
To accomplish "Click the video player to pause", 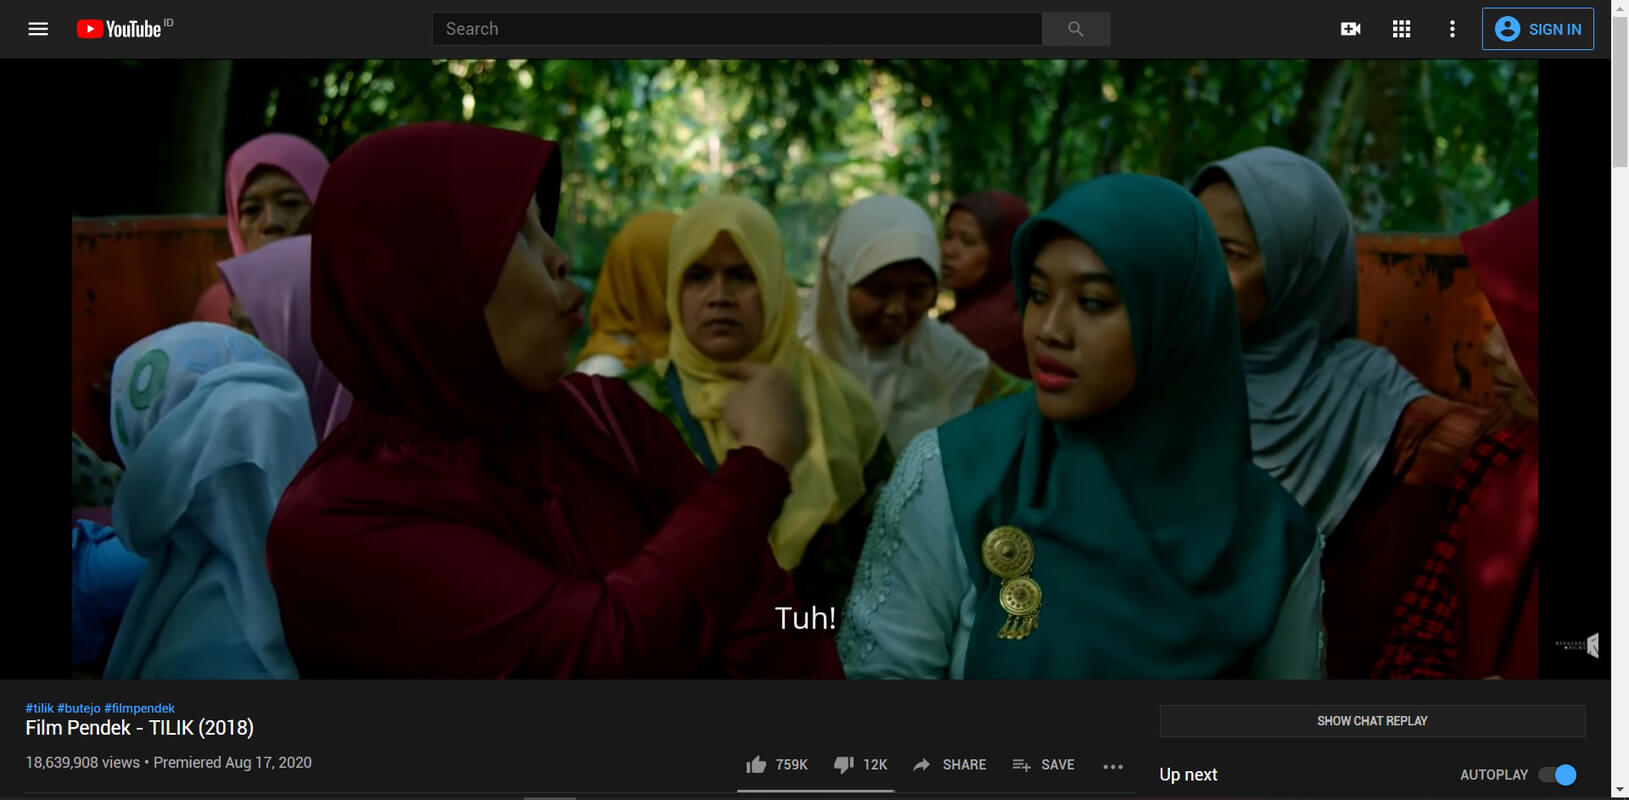I will pyautogui.click(x=805, y=369).
